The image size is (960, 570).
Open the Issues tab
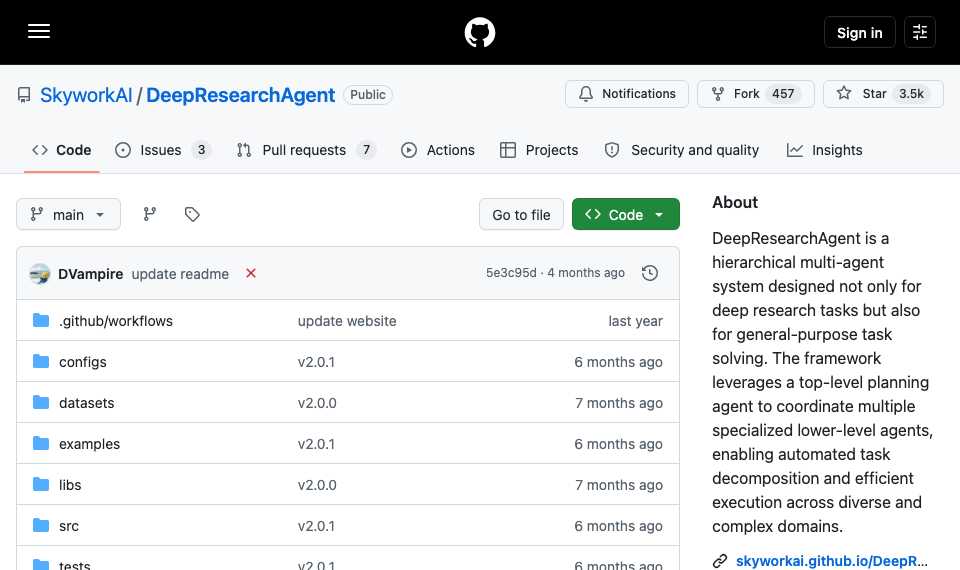pyautogui.click(x=163, y=150)
